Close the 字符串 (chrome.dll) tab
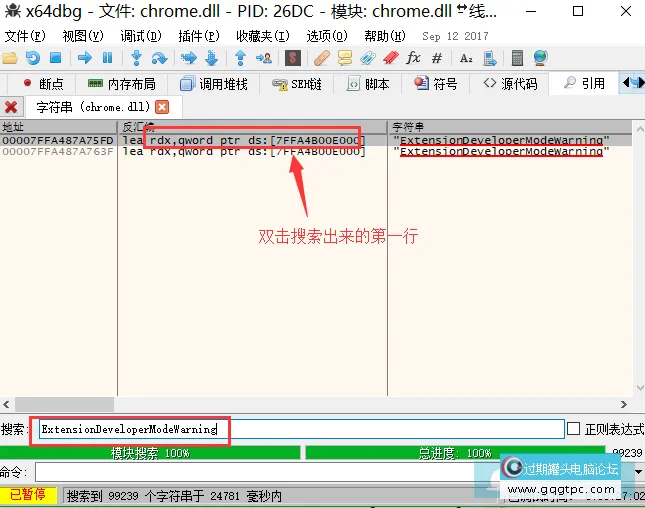Screen dimensions: 645x508 [x=162, y=107]
